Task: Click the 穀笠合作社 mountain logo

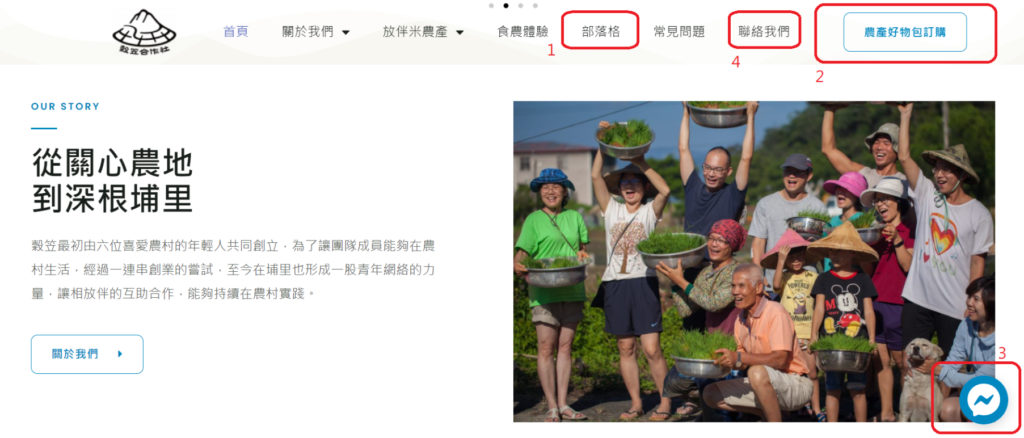Action: tap(144, 31)
